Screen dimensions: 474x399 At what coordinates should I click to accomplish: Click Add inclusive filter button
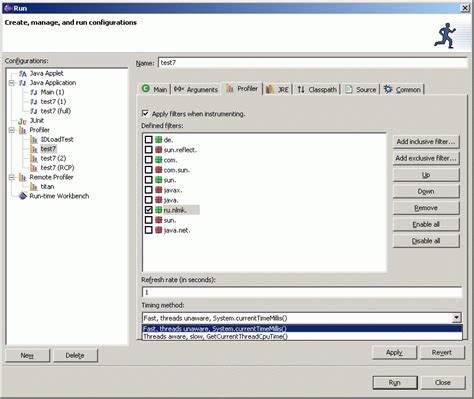click(x=426, y=142)
